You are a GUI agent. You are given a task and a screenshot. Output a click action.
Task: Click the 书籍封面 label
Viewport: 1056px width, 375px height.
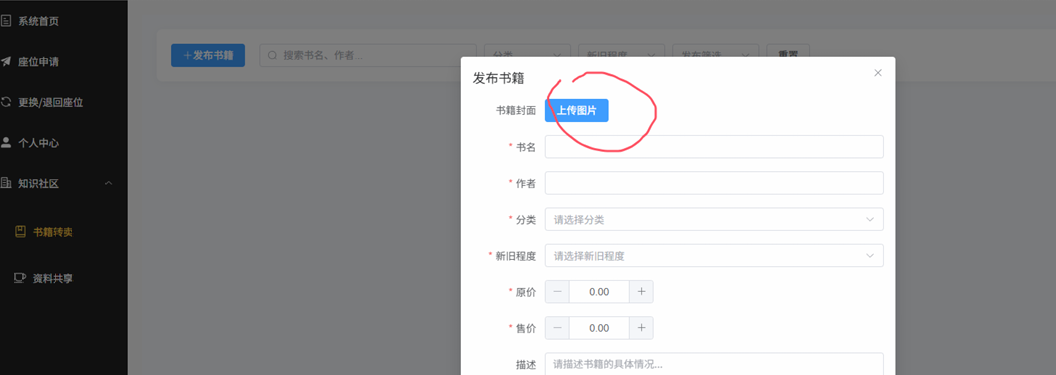click(516, 110)
